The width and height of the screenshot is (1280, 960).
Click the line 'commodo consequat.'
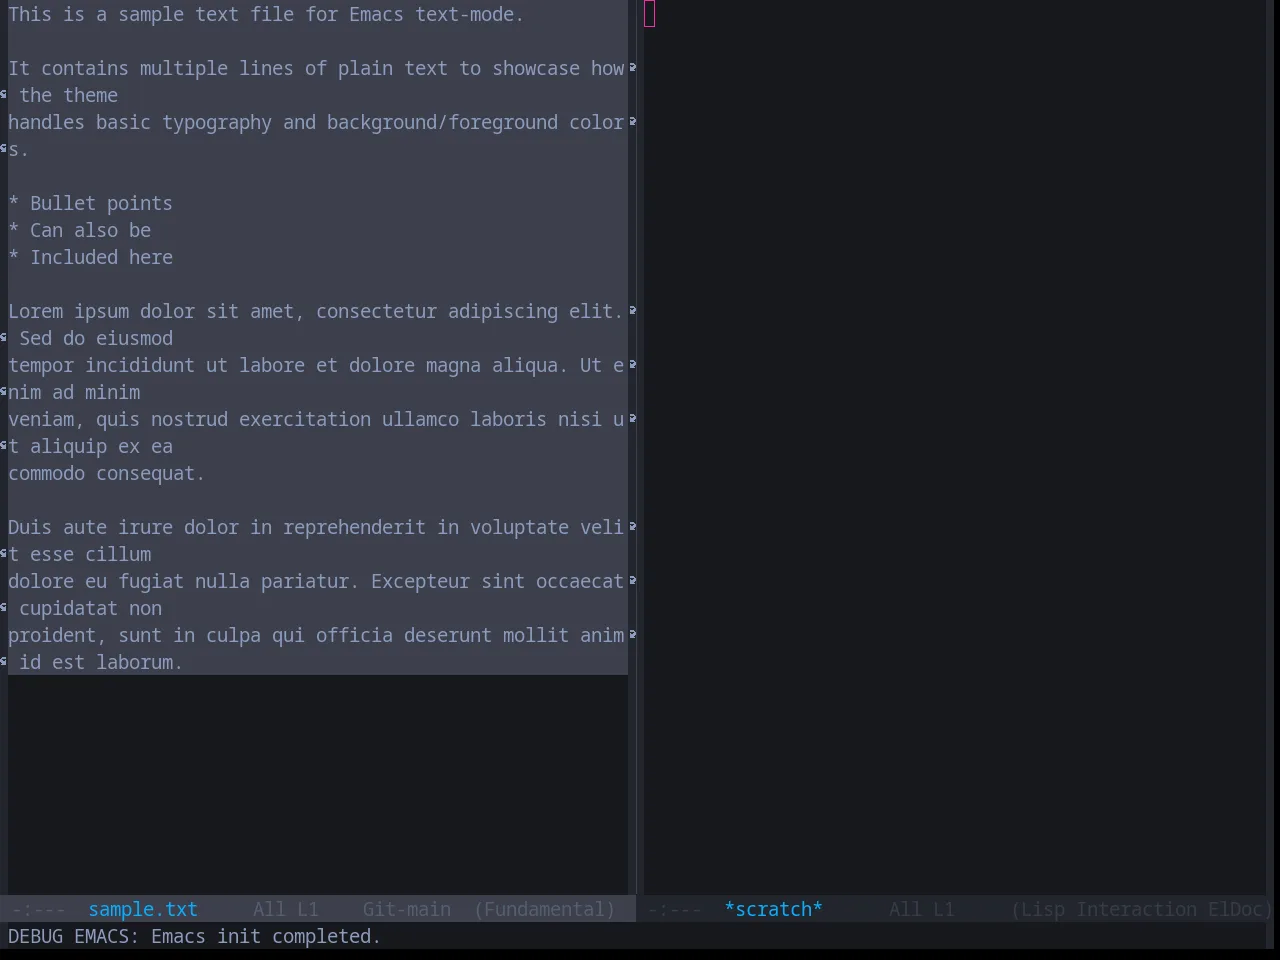pos(107,473)
